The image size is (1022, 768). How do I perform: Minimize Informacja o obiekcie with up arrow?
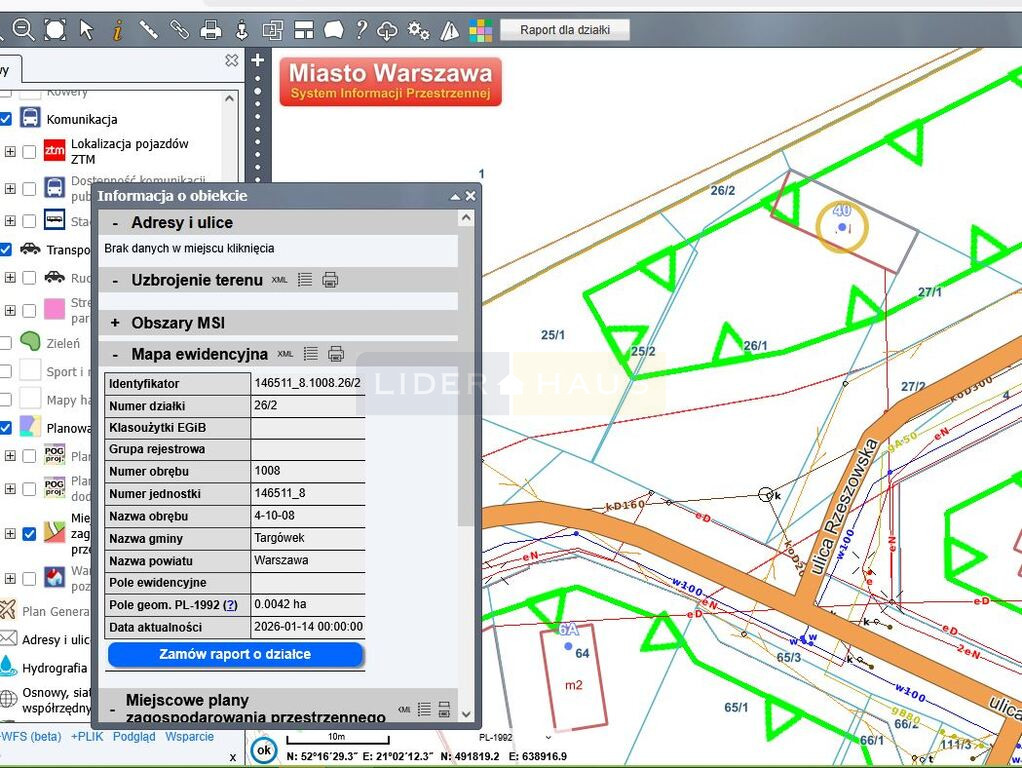[x=455, y=196]
